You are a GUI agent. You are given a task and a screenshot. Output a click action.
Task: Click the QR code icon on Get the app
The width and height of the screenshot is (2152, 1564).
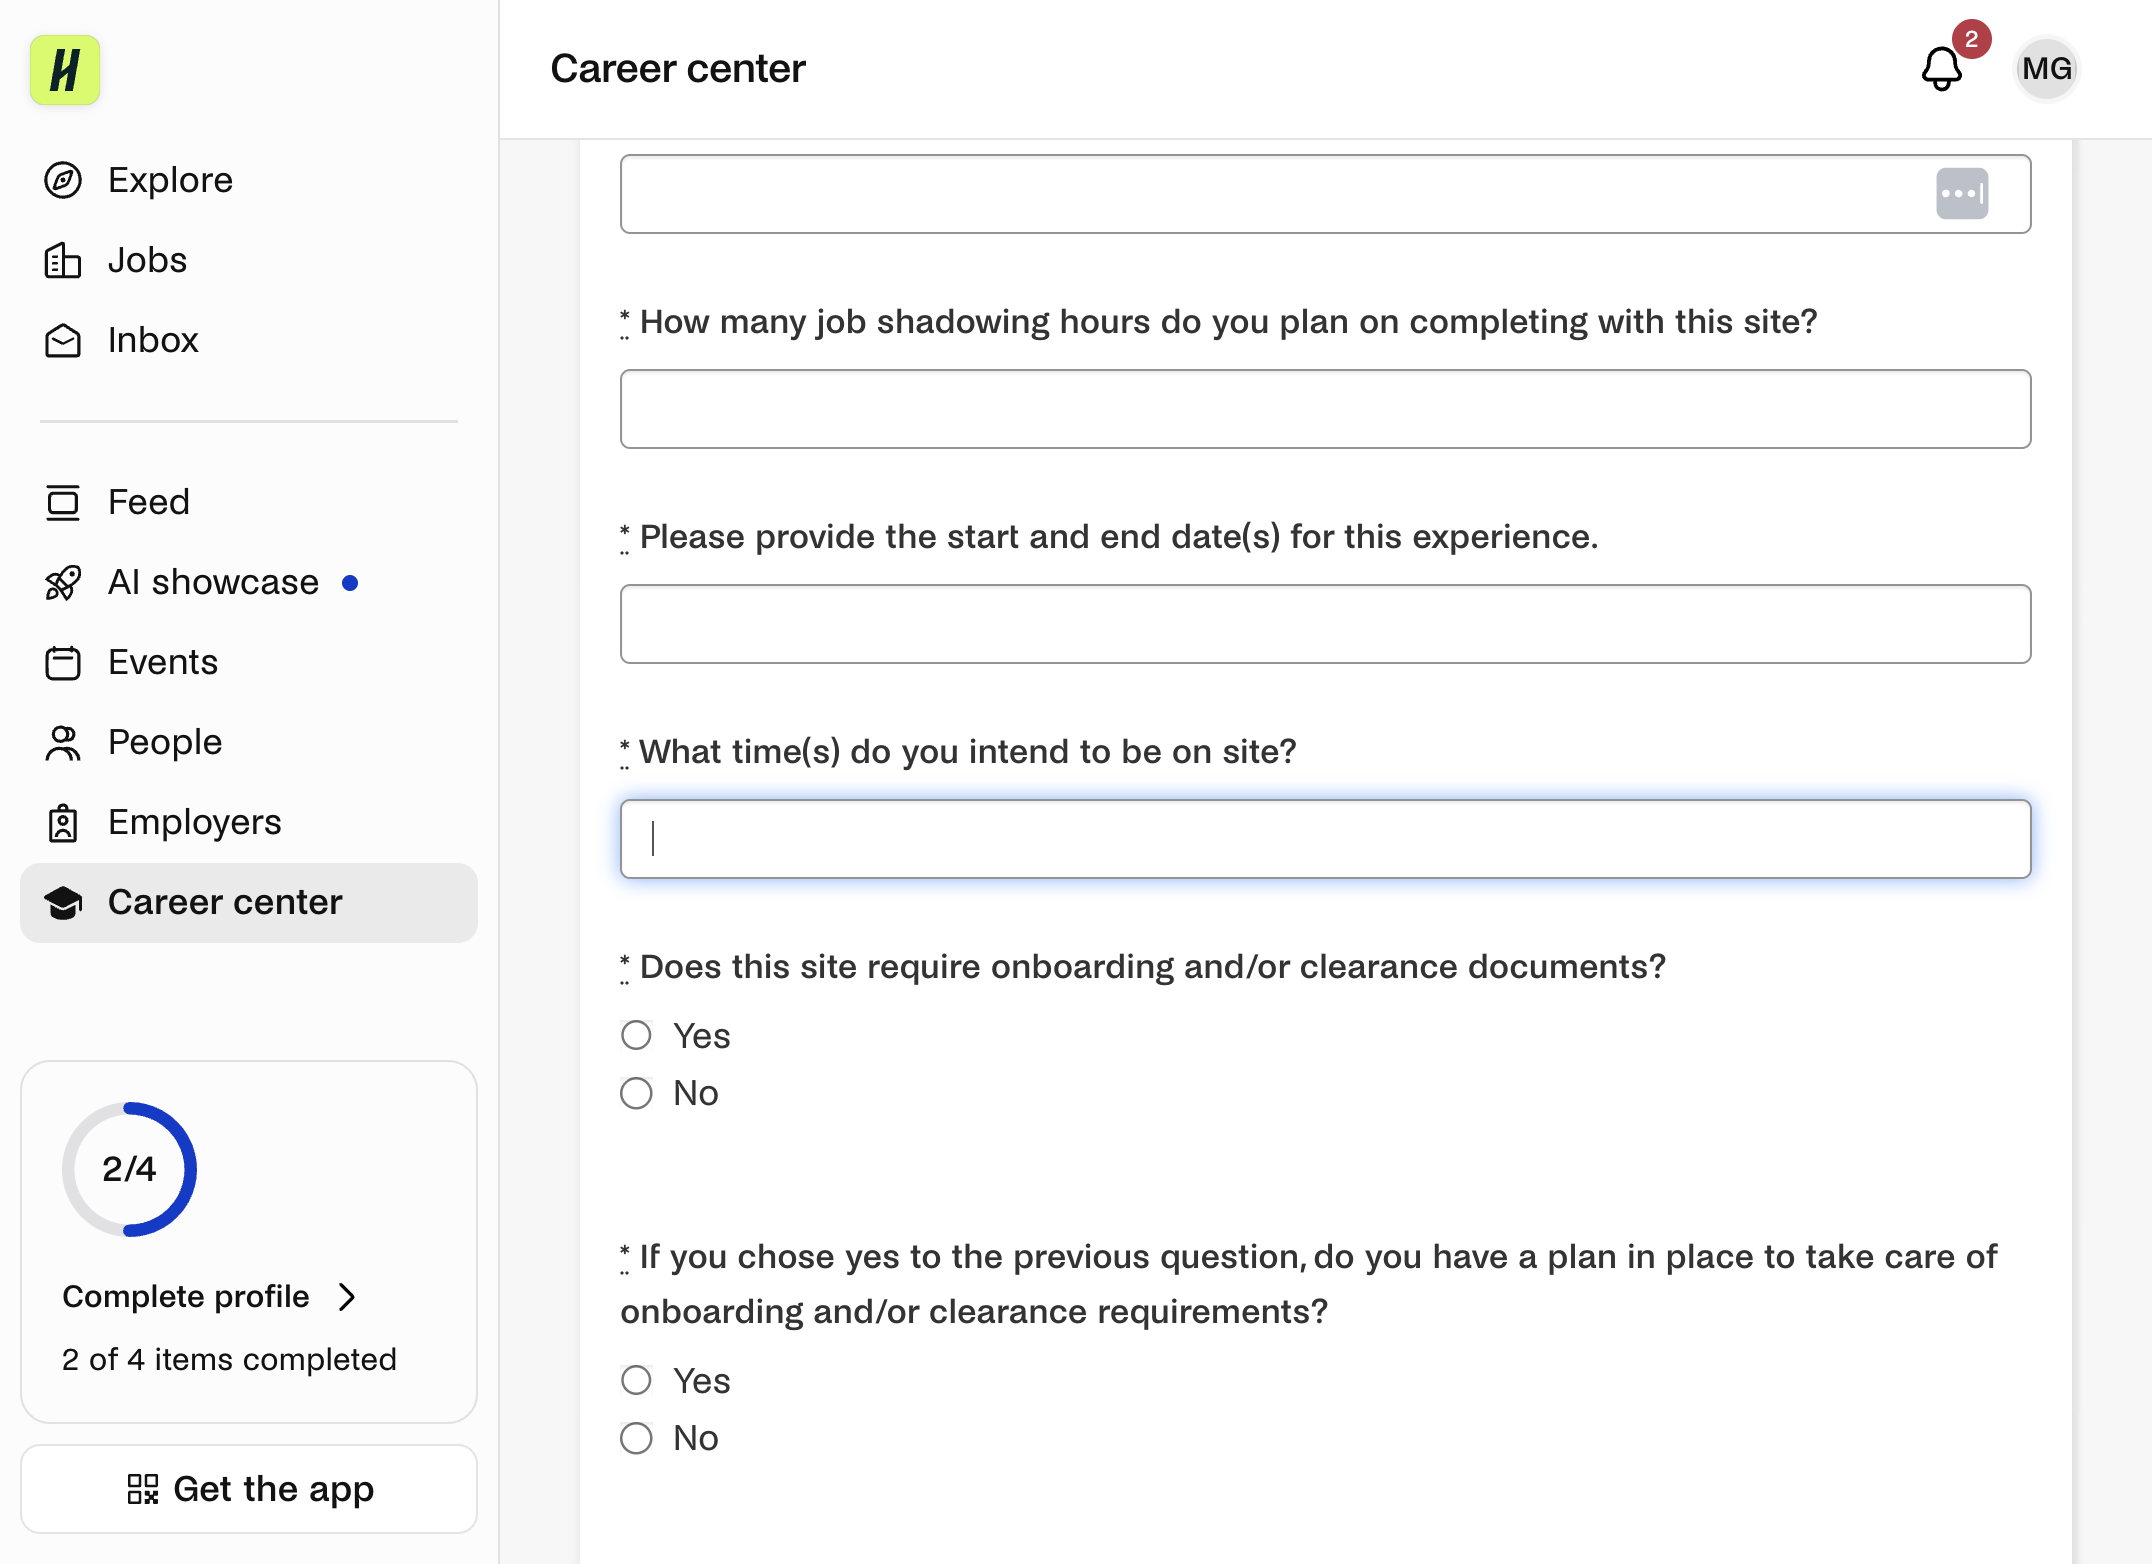143,1489
